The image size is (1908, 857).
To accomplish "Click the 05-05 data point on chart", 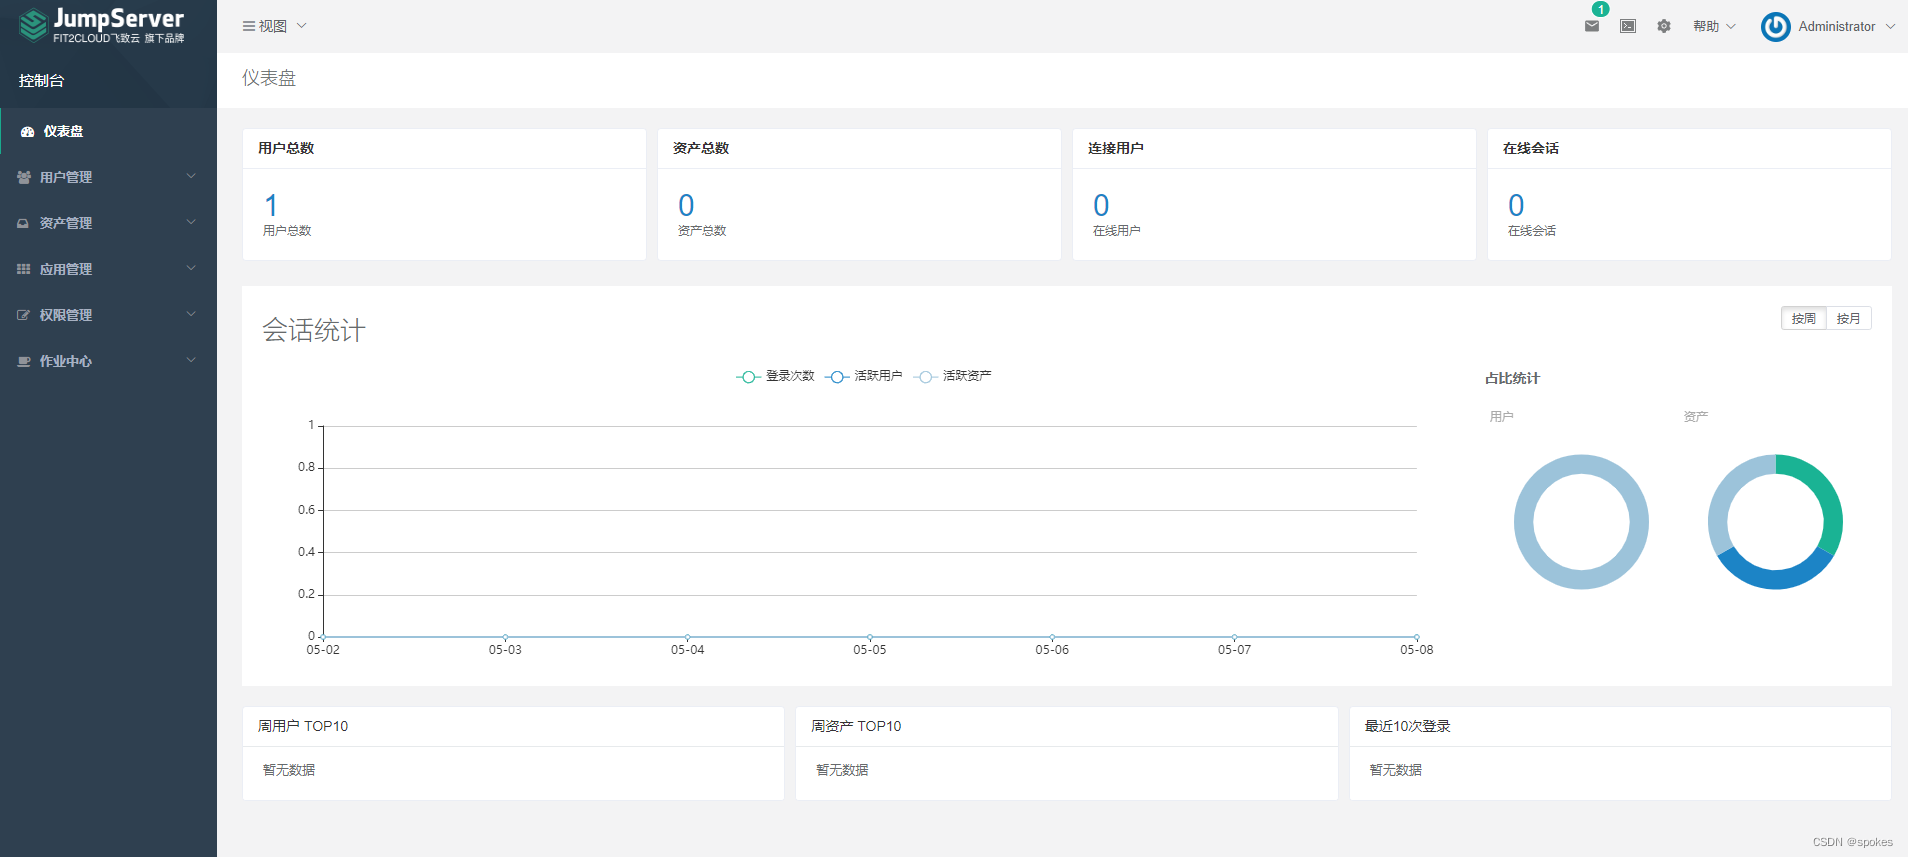I will (x=870, y=637).
